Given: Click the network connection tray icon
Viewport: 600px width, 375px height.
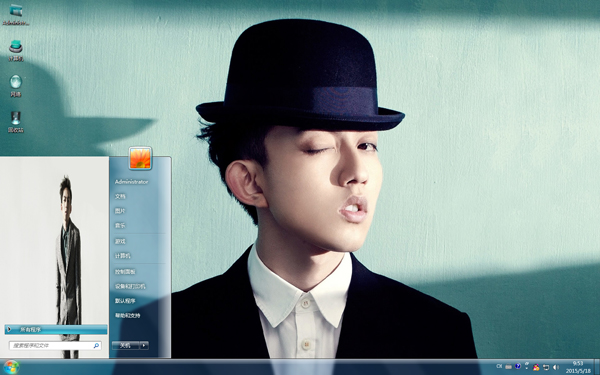Looking at the screenshot, I should coord(546,367).
